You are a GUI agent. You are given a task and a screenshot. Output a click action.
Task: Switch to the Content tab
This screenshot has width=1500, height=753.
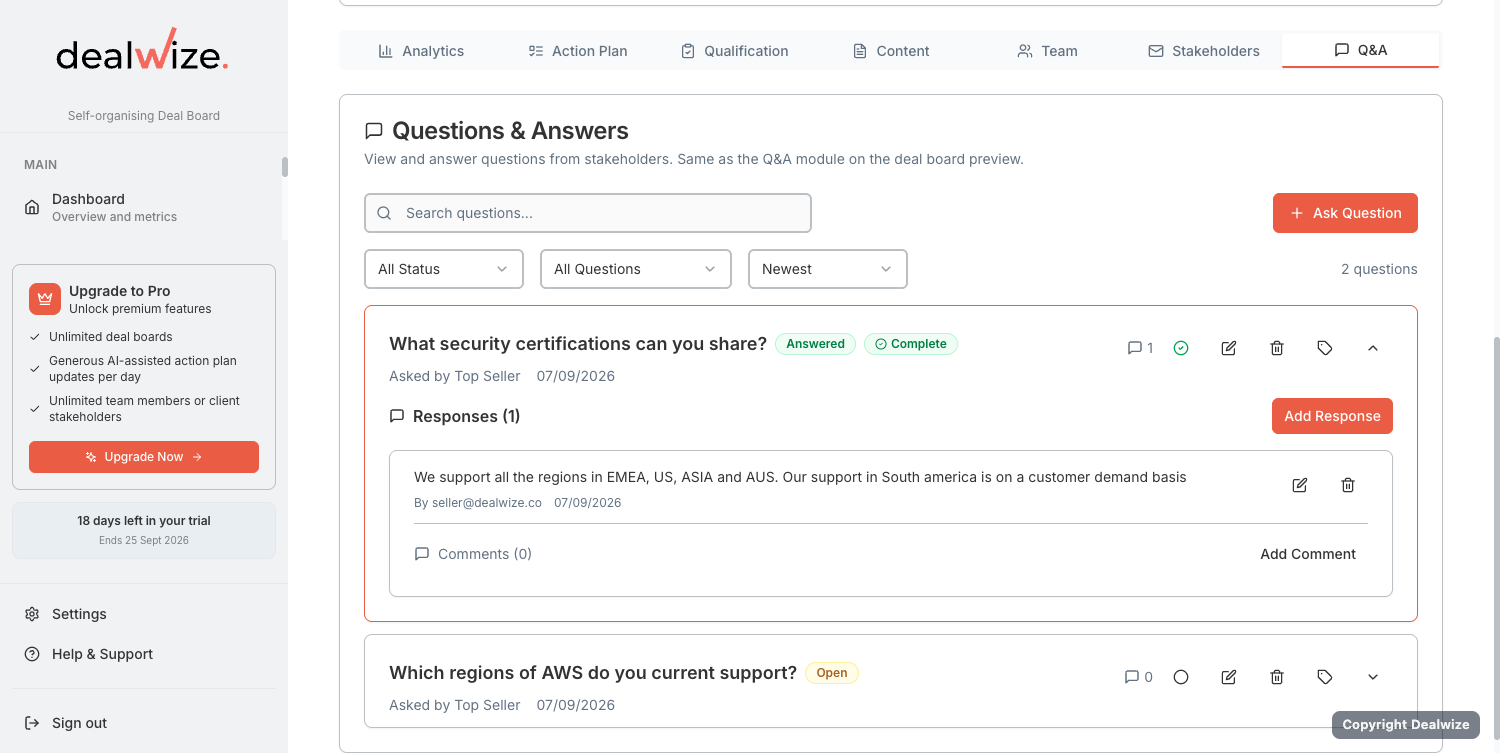[x=891, y=51]
